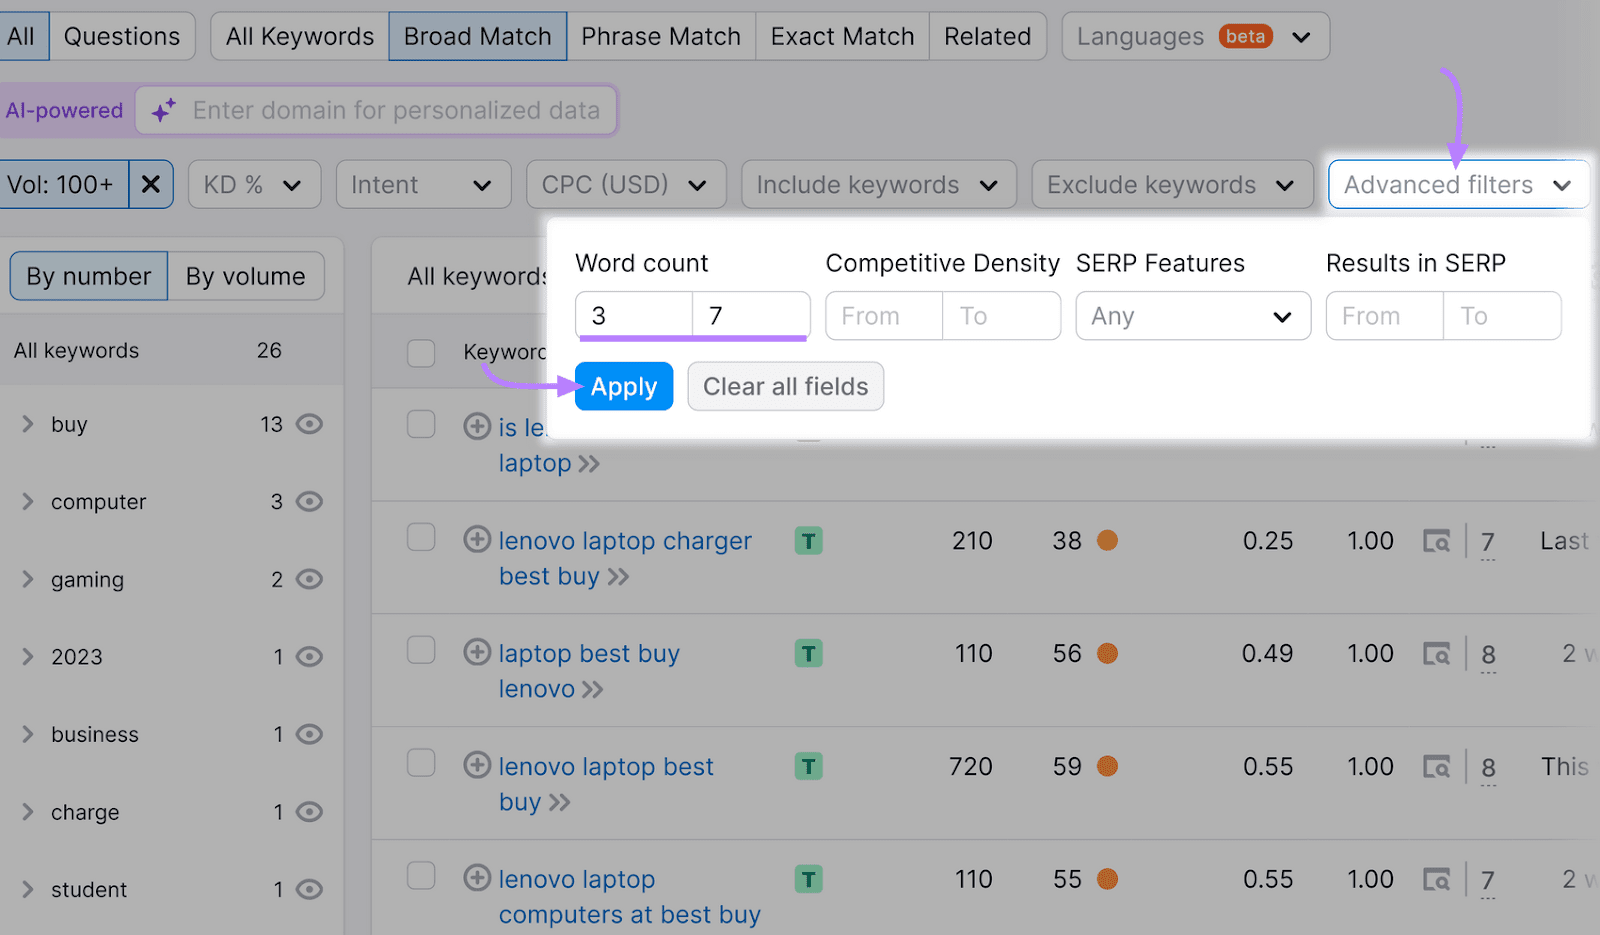This screenshot has height=935, width=1600.
Task: Open the Languages dropdown
Action: (1195, 36)
